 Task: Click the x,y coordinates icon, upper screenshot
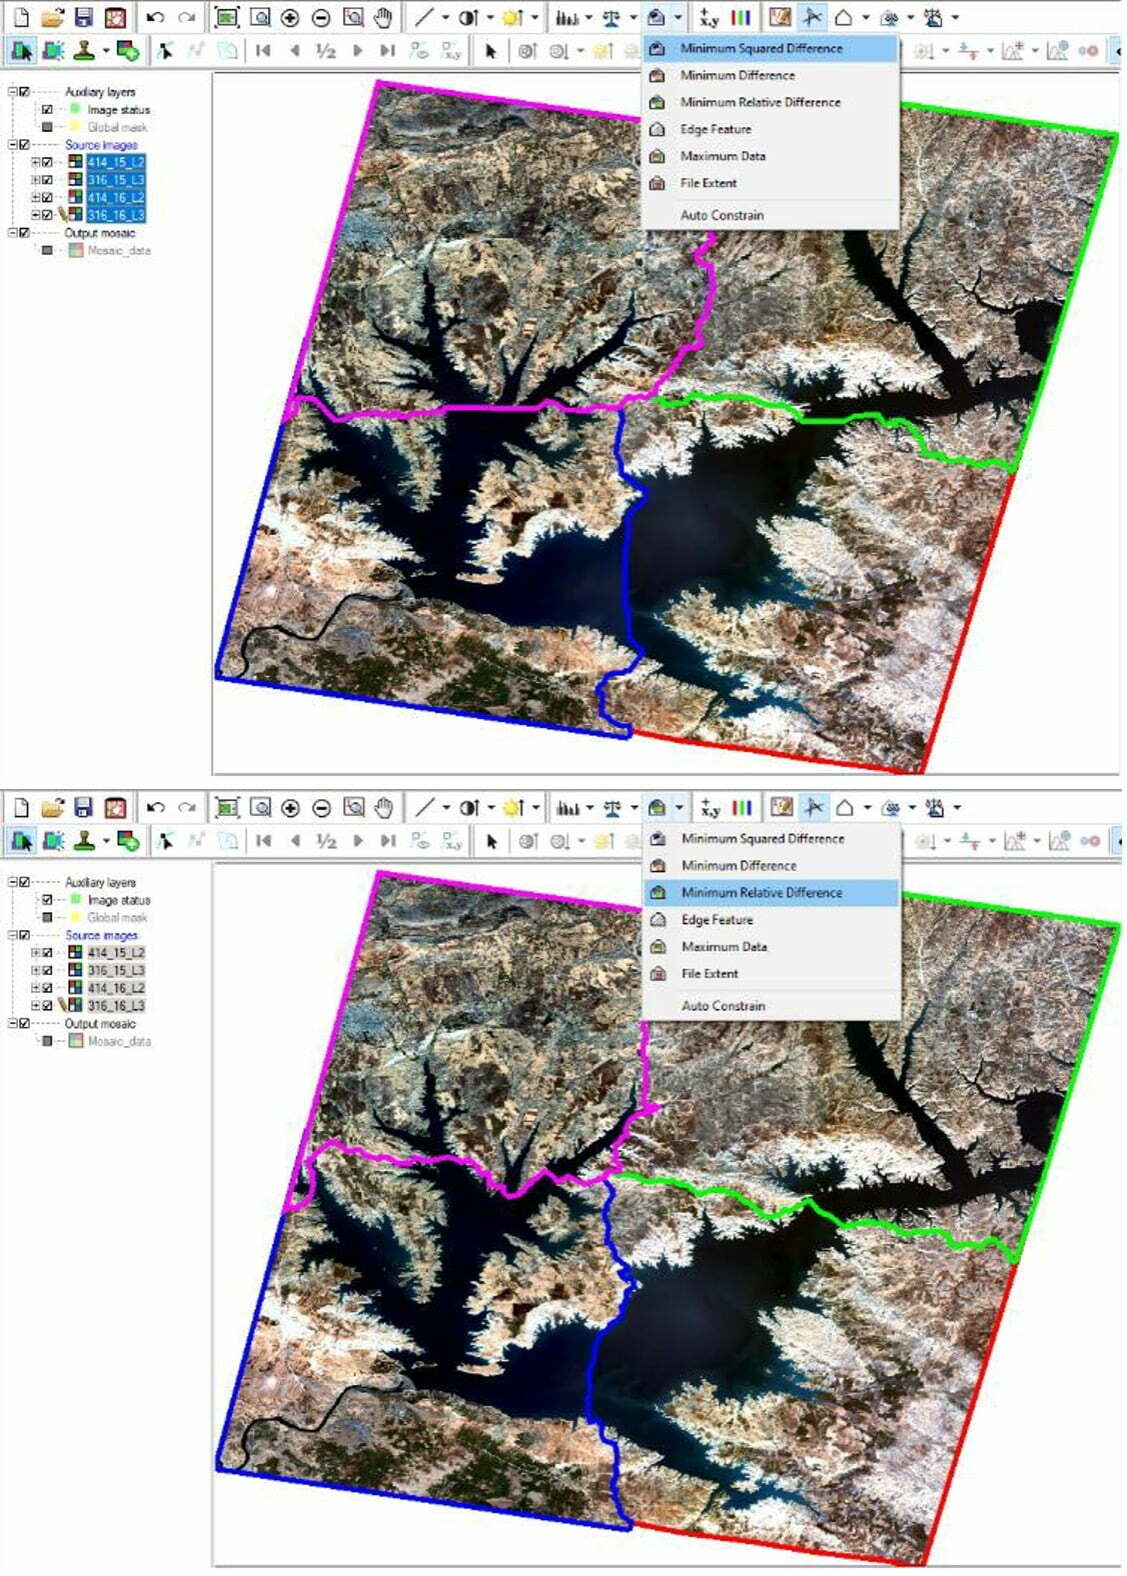pyautogui.click(x=709, y=18)
